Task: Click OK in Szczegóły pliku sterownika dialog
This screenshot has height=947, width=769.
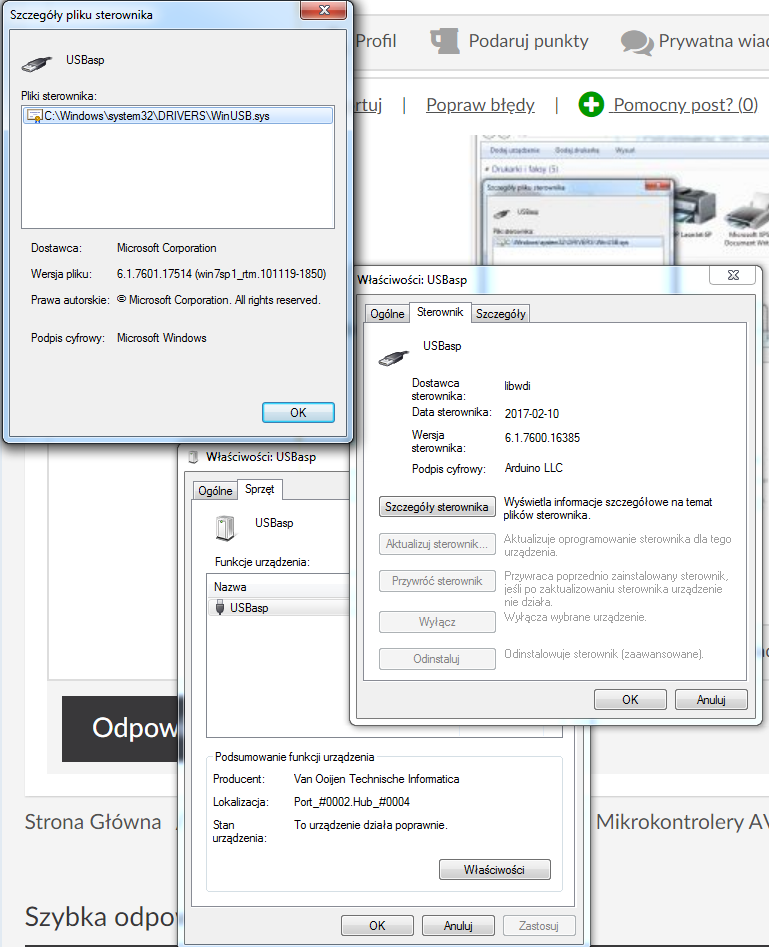Action: click(298, 413)
